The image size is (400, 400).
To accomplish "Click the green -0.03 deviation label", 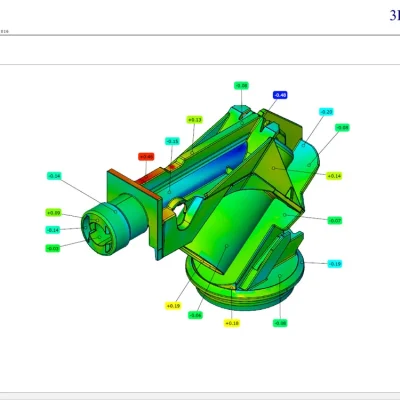I will (x=53, y=248).
